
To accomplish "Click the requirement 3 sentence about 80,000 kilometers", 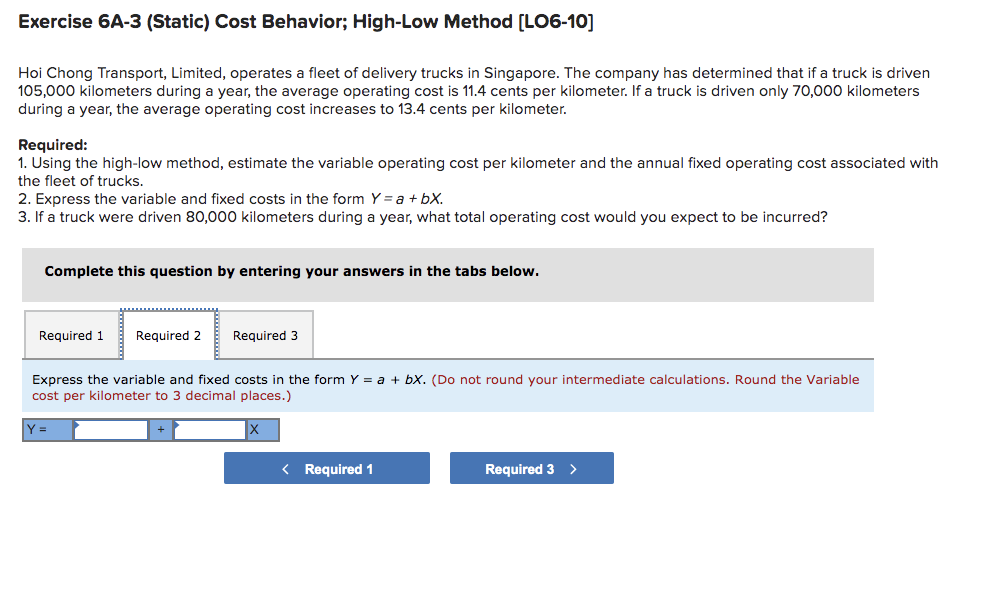I will (x=422, y=217).
